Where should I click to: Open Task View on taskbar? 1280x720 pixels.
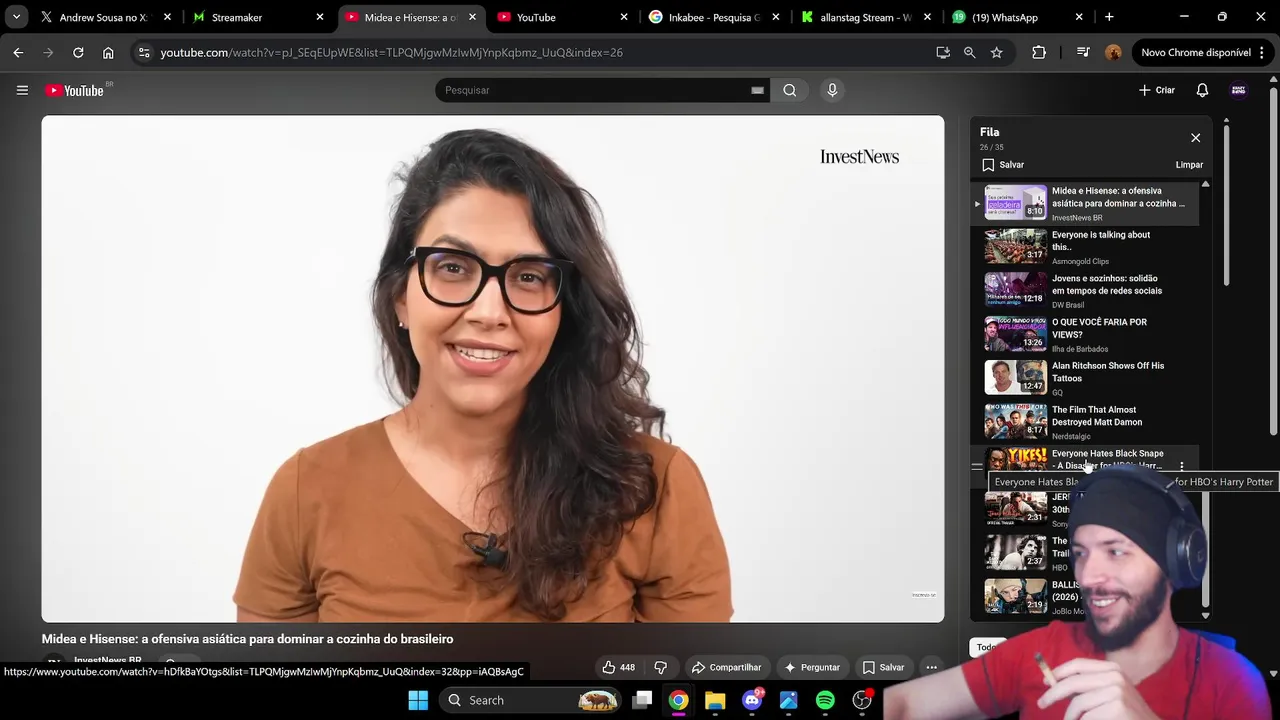pyautogui.click(x=642, y=700)
